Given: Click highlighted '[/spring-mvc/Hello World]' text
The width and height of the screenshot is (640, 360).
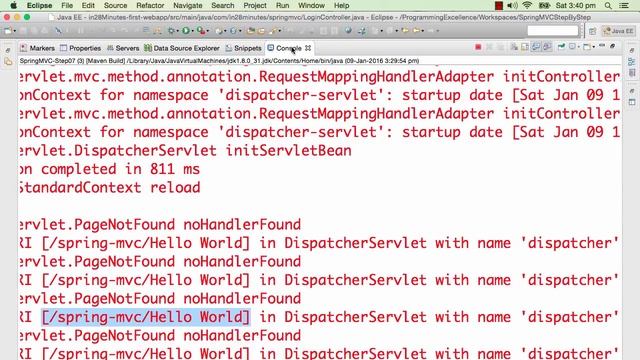Looking at the screenshot, I should (146, 317).
